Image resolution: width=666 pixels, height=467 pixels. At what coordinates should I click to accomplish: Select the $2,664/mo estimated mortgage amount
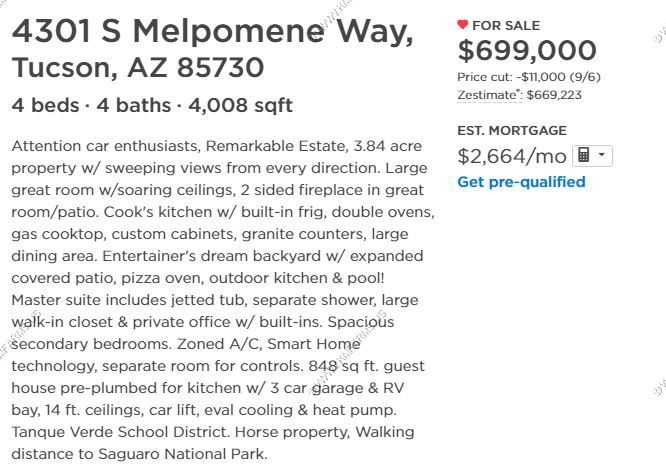[512, 156]
